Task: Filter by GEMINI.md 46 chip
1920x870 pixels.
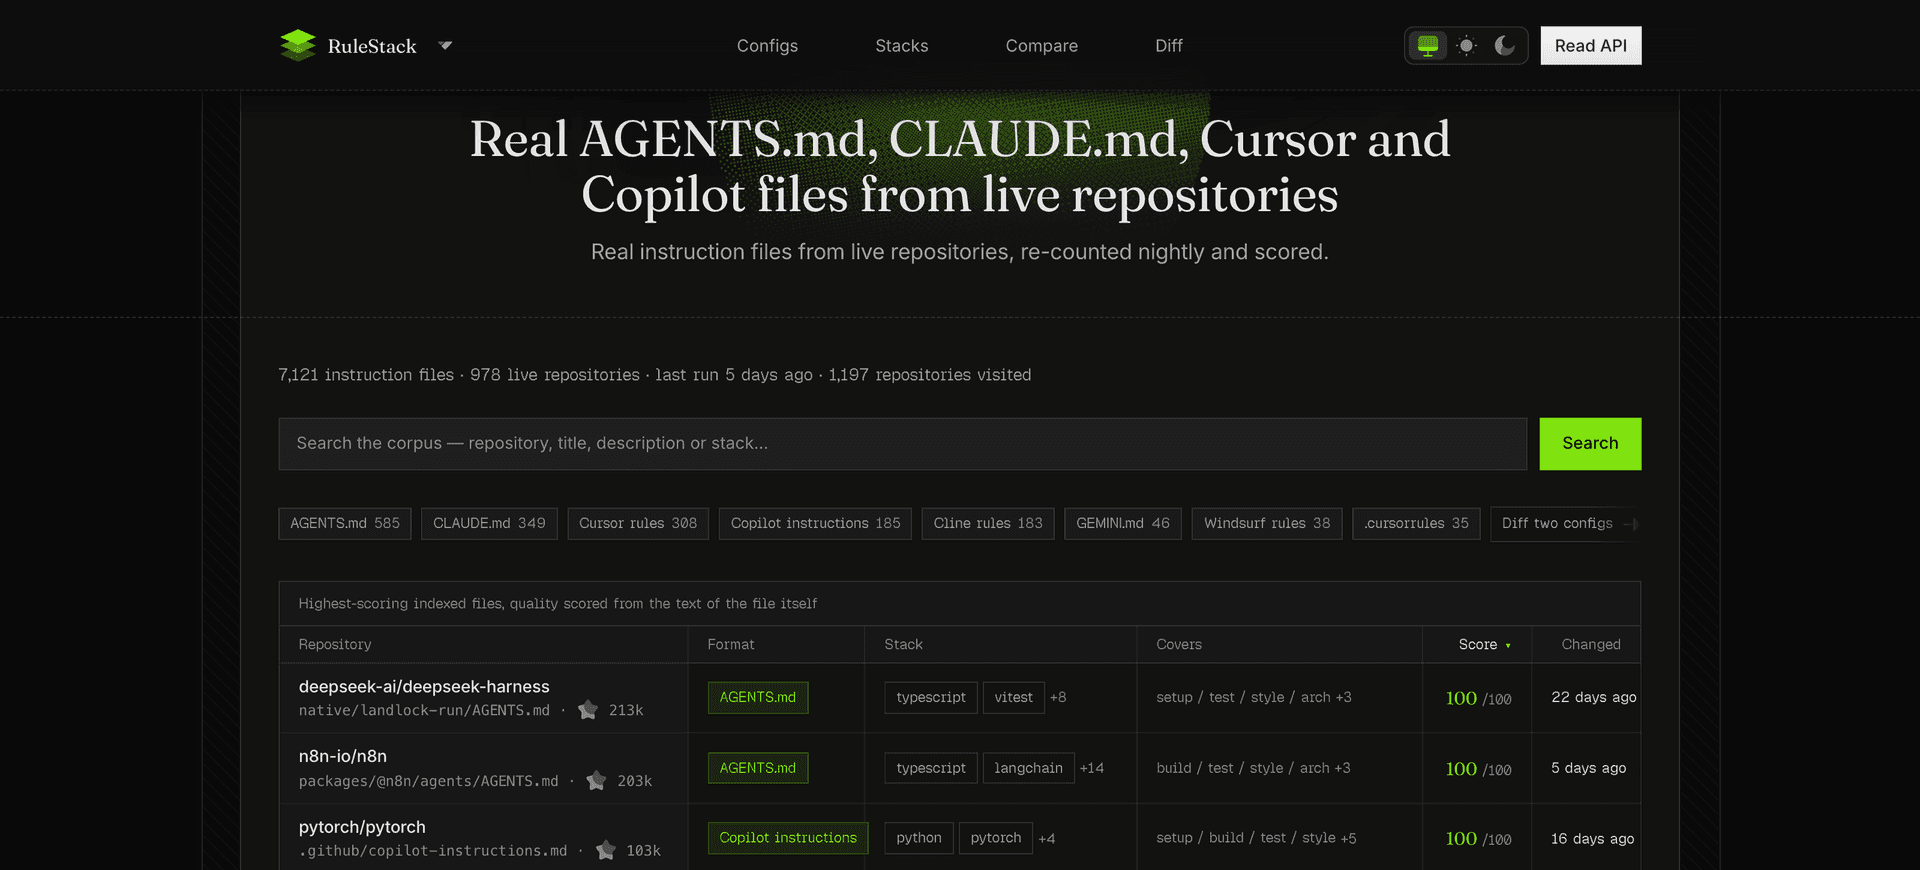Action: 1123,524
